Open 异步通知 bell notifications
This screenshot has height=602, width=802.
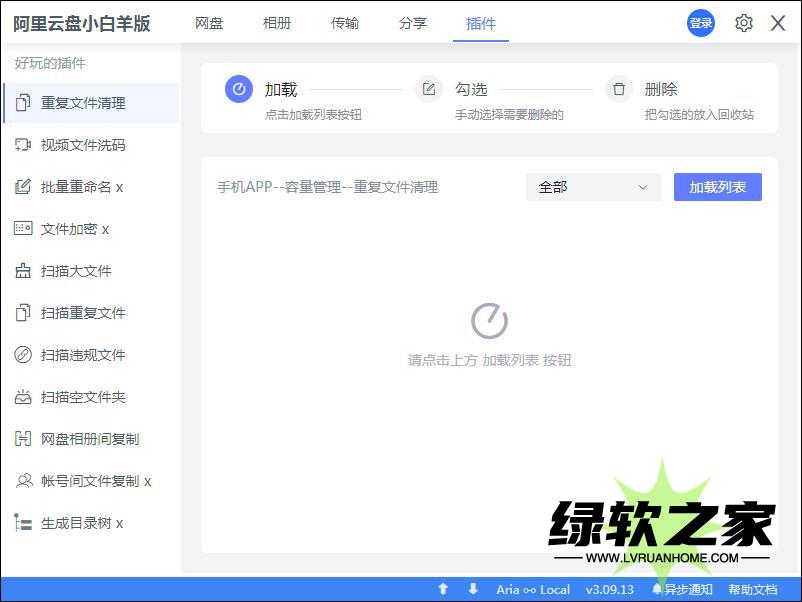[x=682, y=589]
